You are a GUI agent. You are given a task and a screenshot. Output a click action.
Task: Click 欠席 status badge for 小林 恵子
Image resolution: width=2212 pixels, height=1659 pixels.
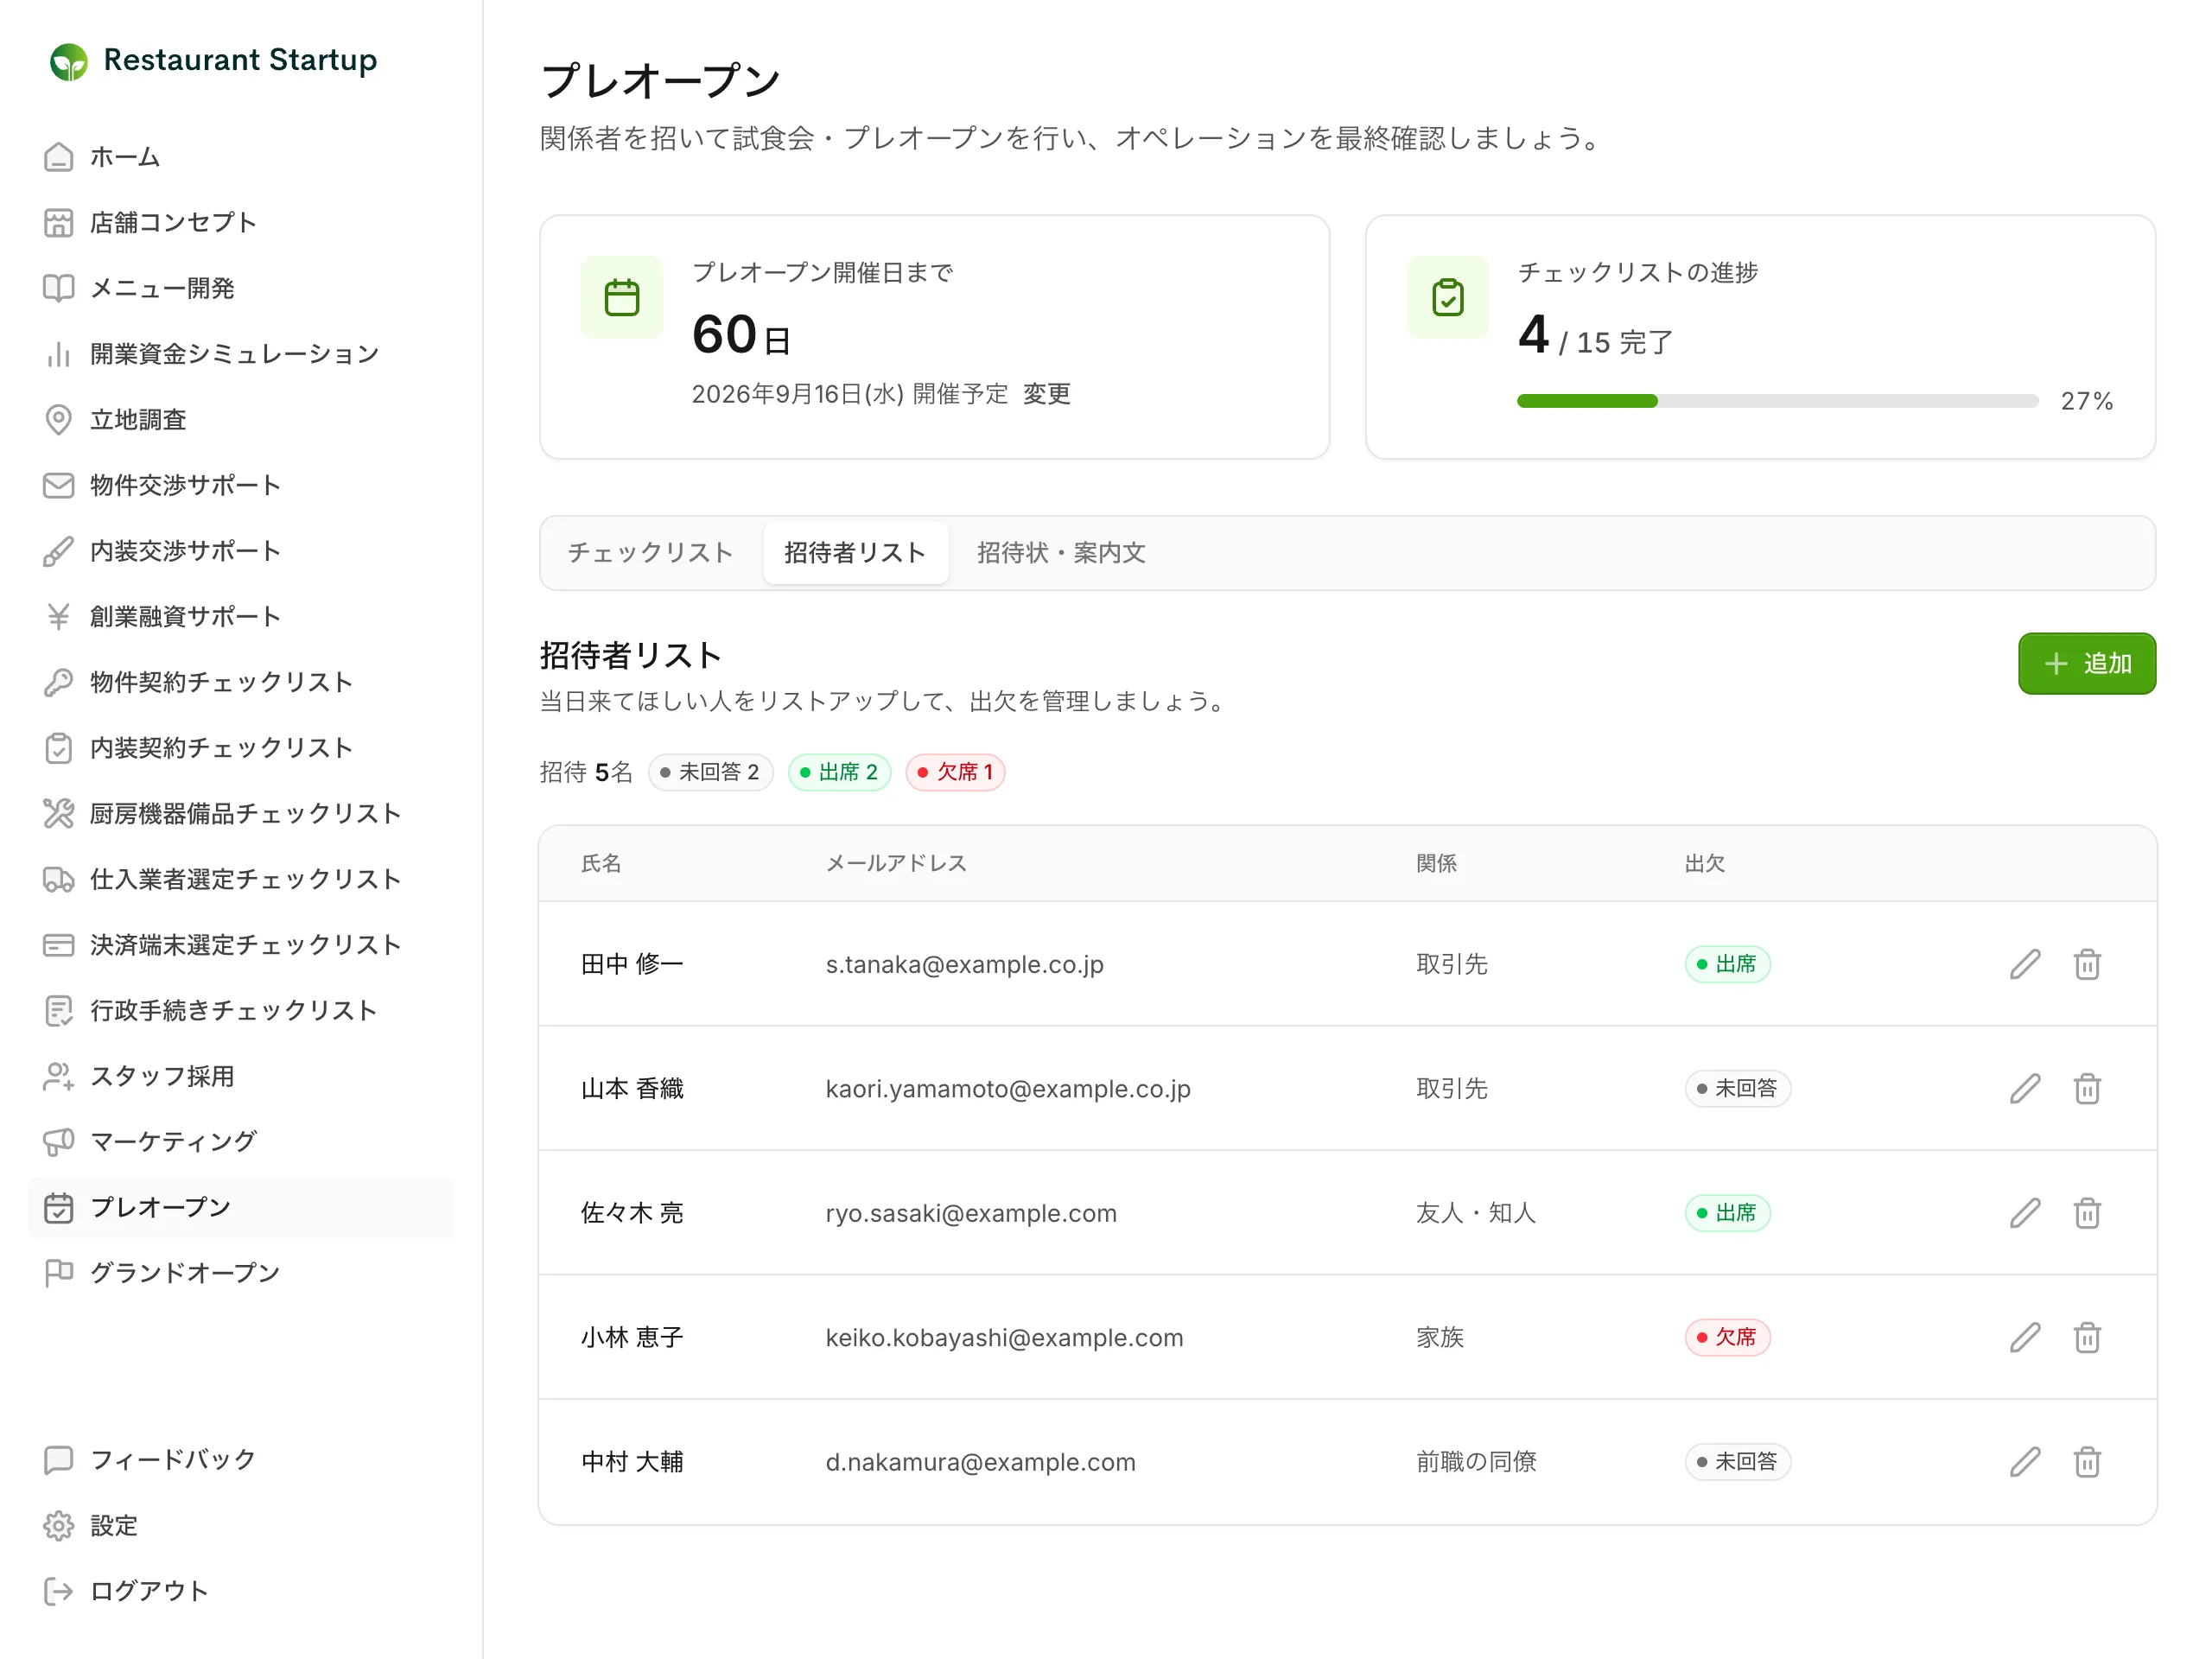coord(1728,1337)
